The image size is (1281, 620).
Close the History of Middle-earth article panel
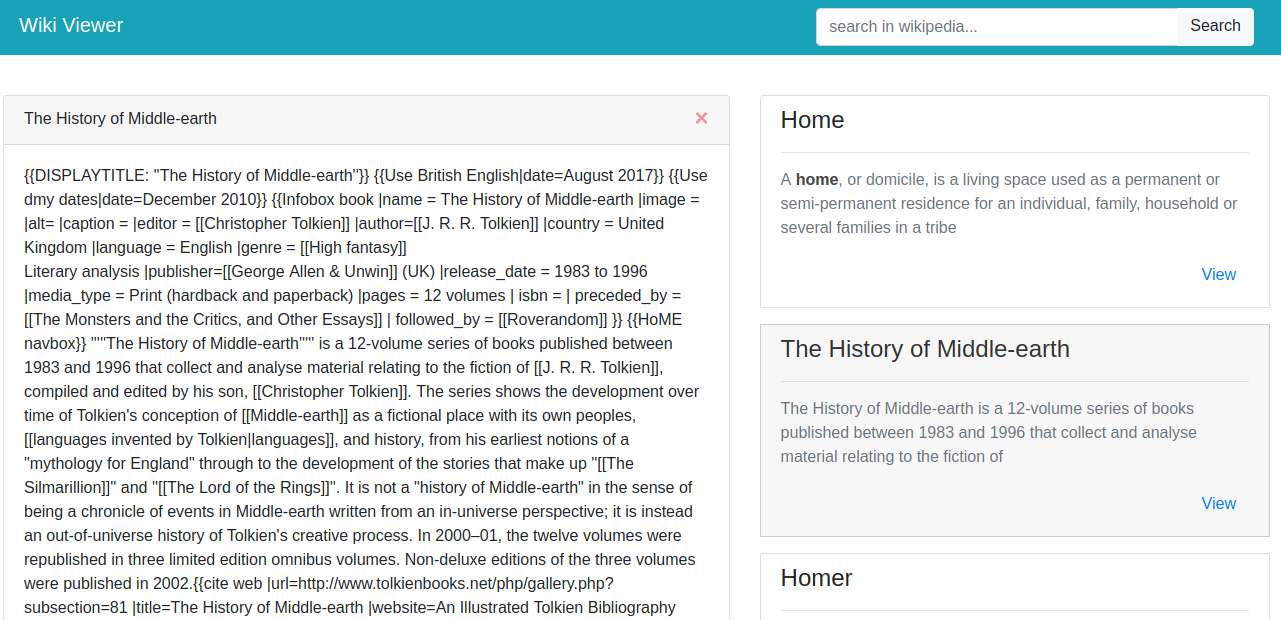click(701, 118)
